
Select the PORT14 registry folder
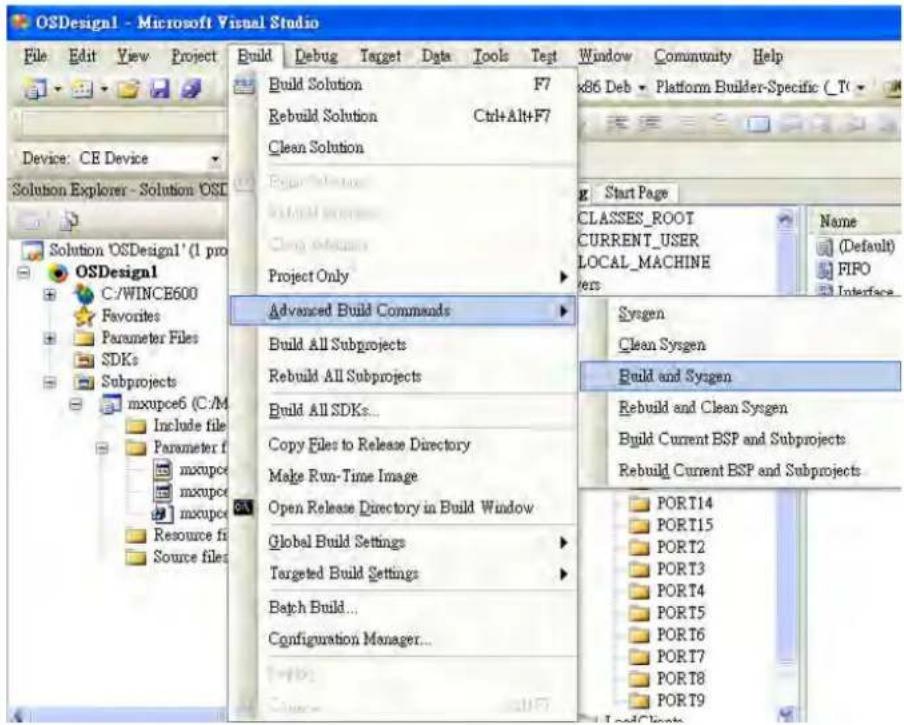click(684, 504)
